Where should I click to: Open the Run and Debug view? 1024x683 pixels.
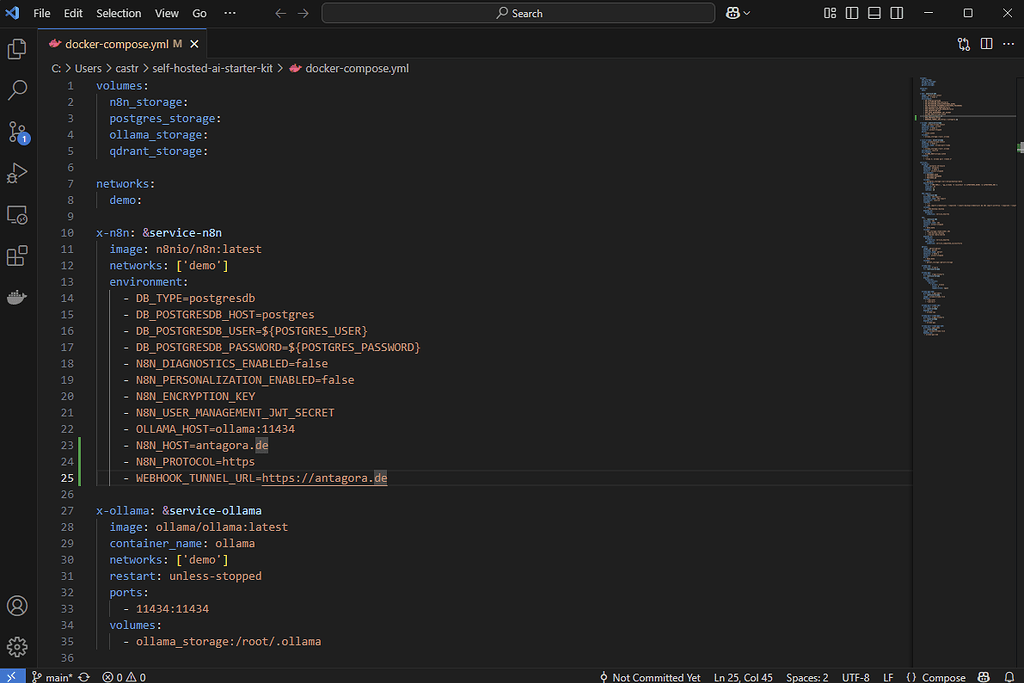(16, 173)
